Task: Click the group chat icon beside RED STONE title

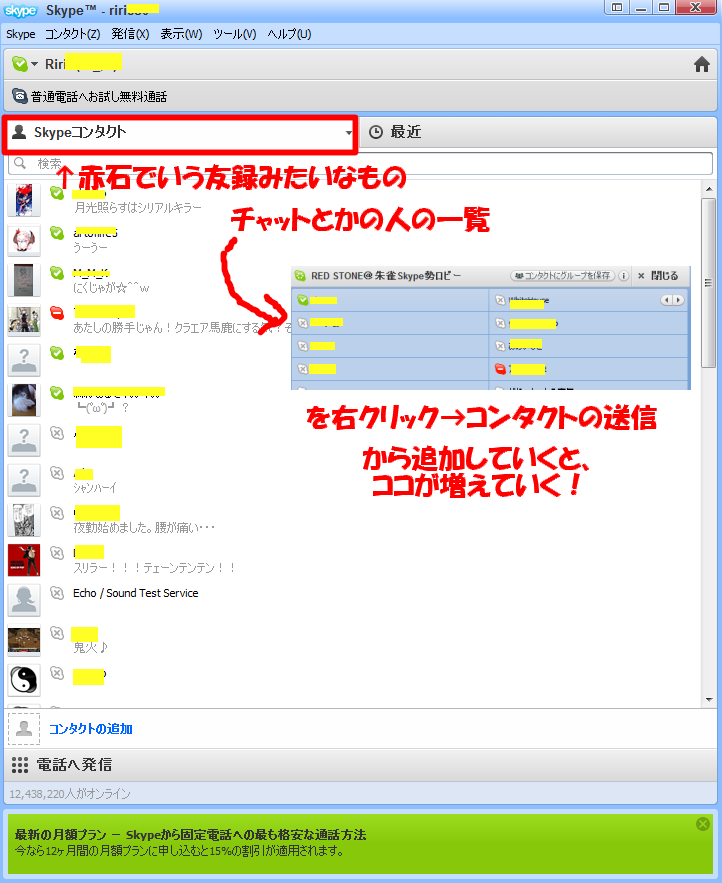Action: (300, 276)
